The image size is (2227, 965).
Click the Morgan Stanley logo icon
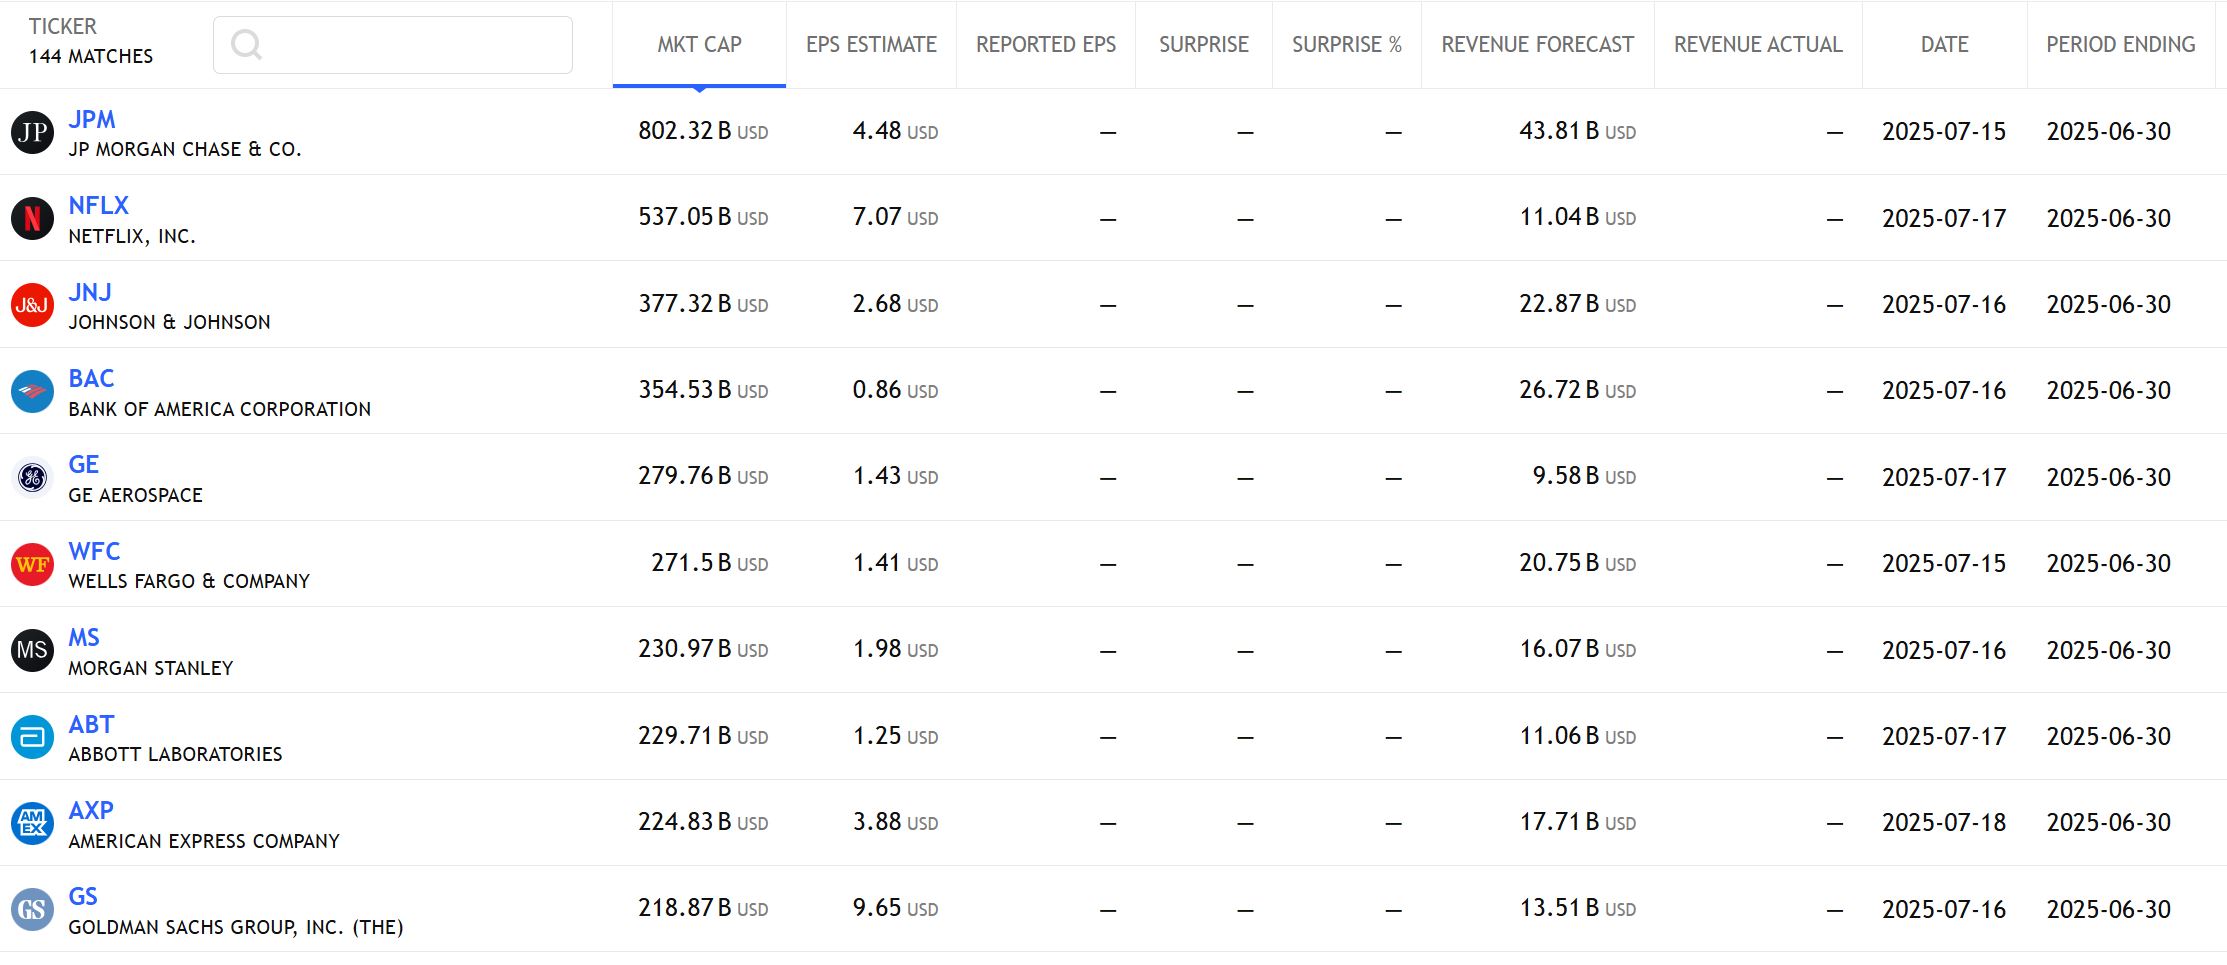(32, 650)
